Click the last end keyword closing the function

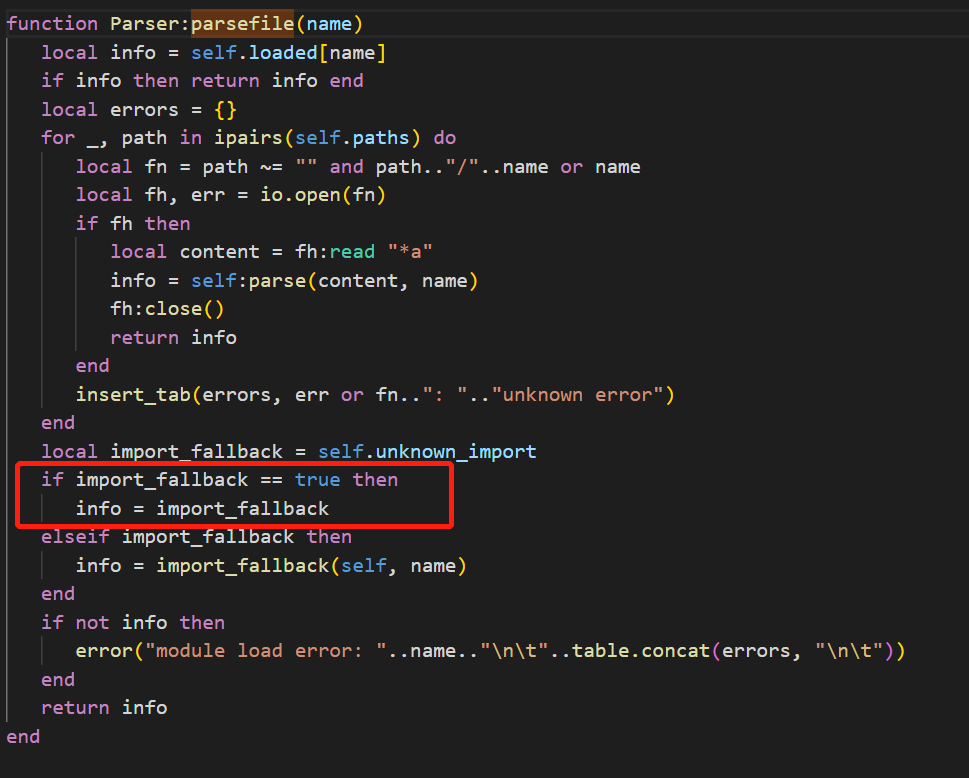[x=22, y=736]
